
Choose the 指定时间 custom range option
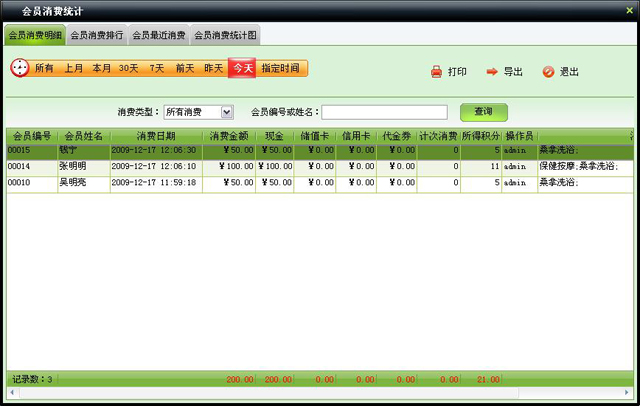coord(283,69)
